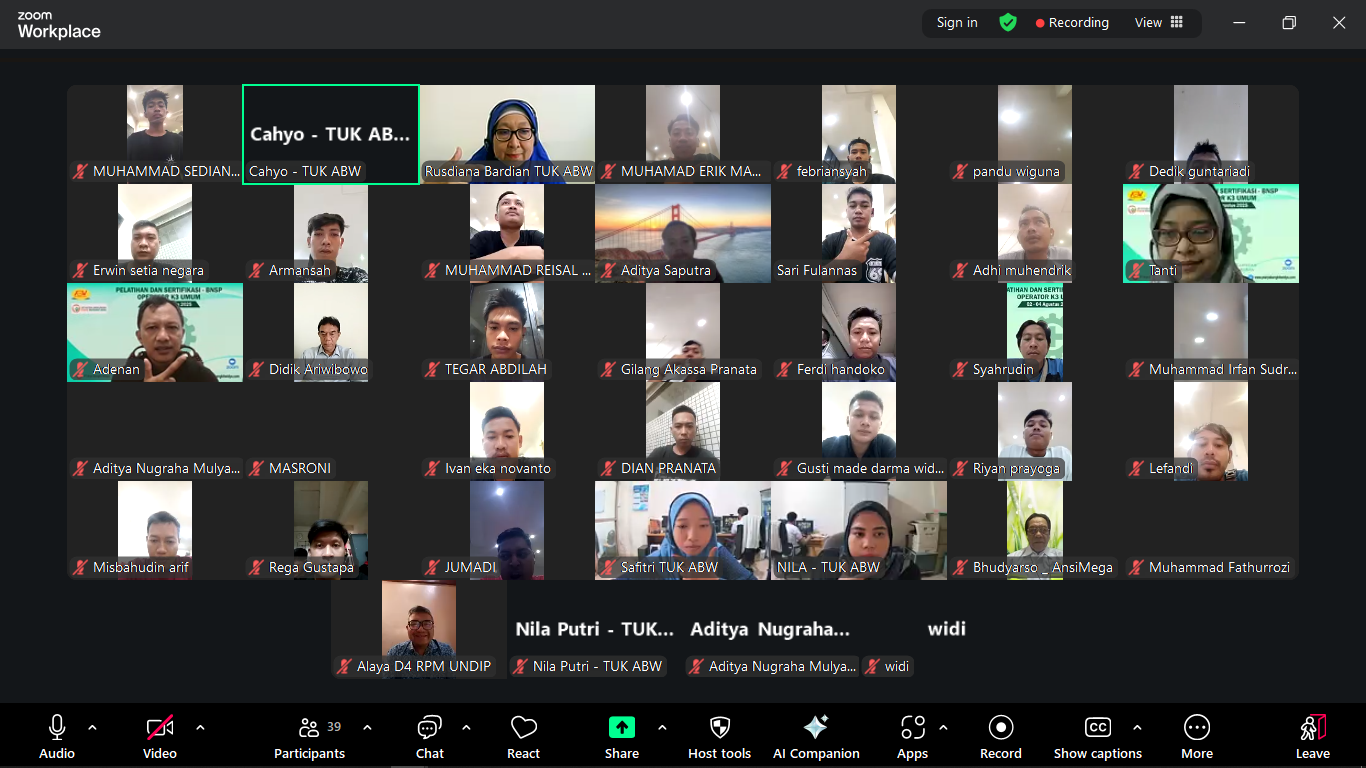Image resolution: width=1366 pixels, height=768 pixels.
Task: Select Rusdiana Bardian TUK ABW video tile
Action: (x=507, y=134)
